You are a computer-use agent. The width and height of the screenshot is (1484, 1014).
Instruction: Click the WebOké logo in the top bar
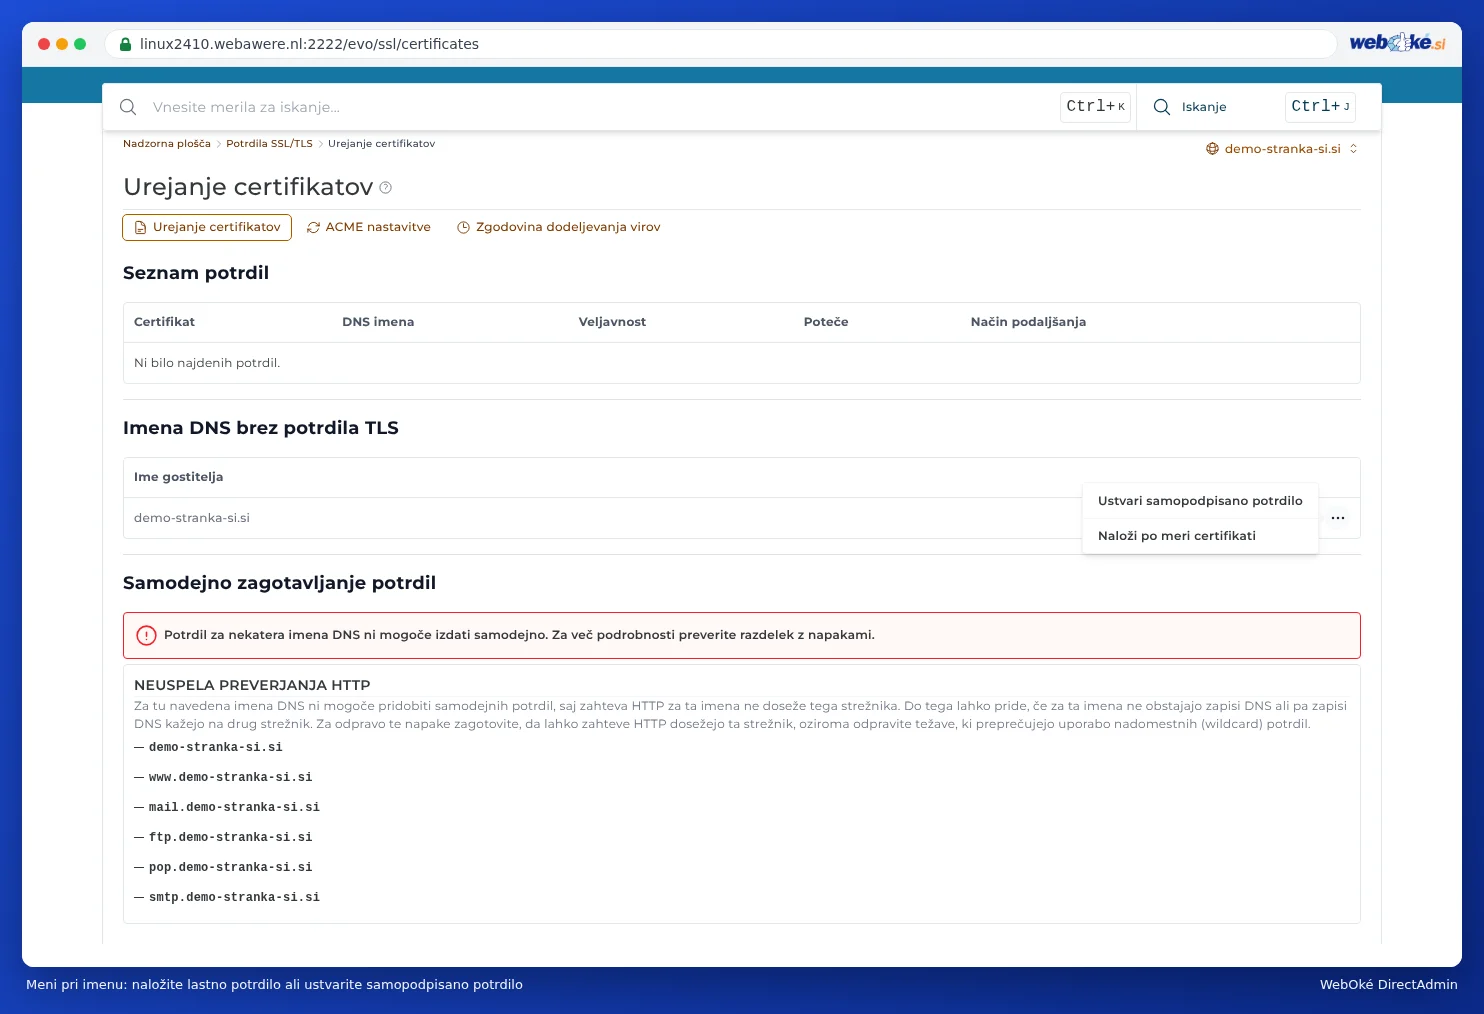click(1397, 43)
